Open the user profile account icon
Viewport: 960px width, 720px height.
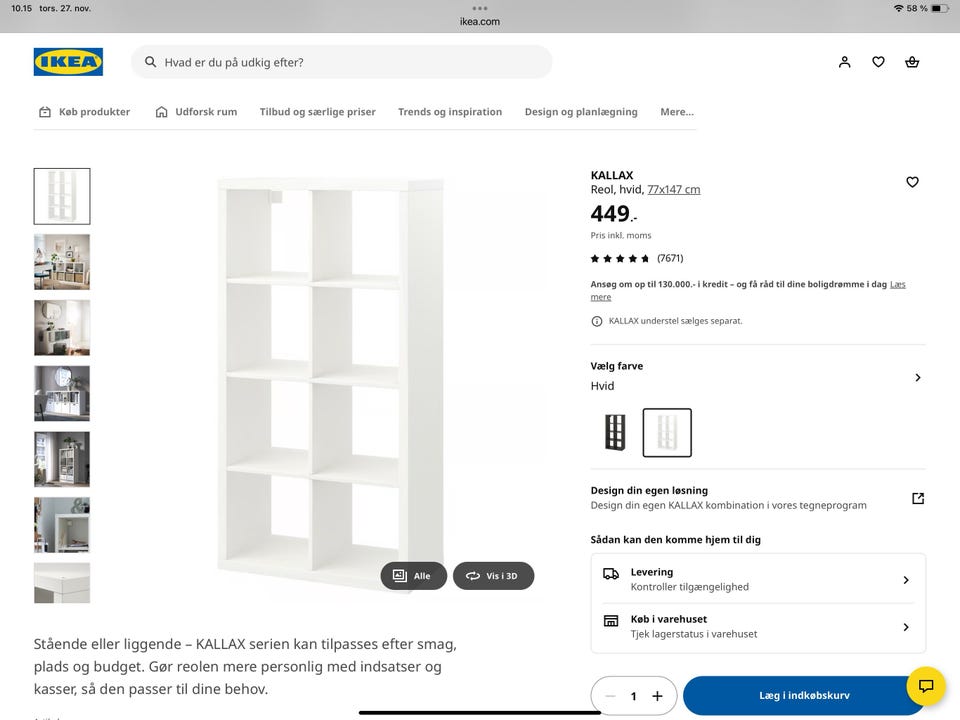point(845,62)
